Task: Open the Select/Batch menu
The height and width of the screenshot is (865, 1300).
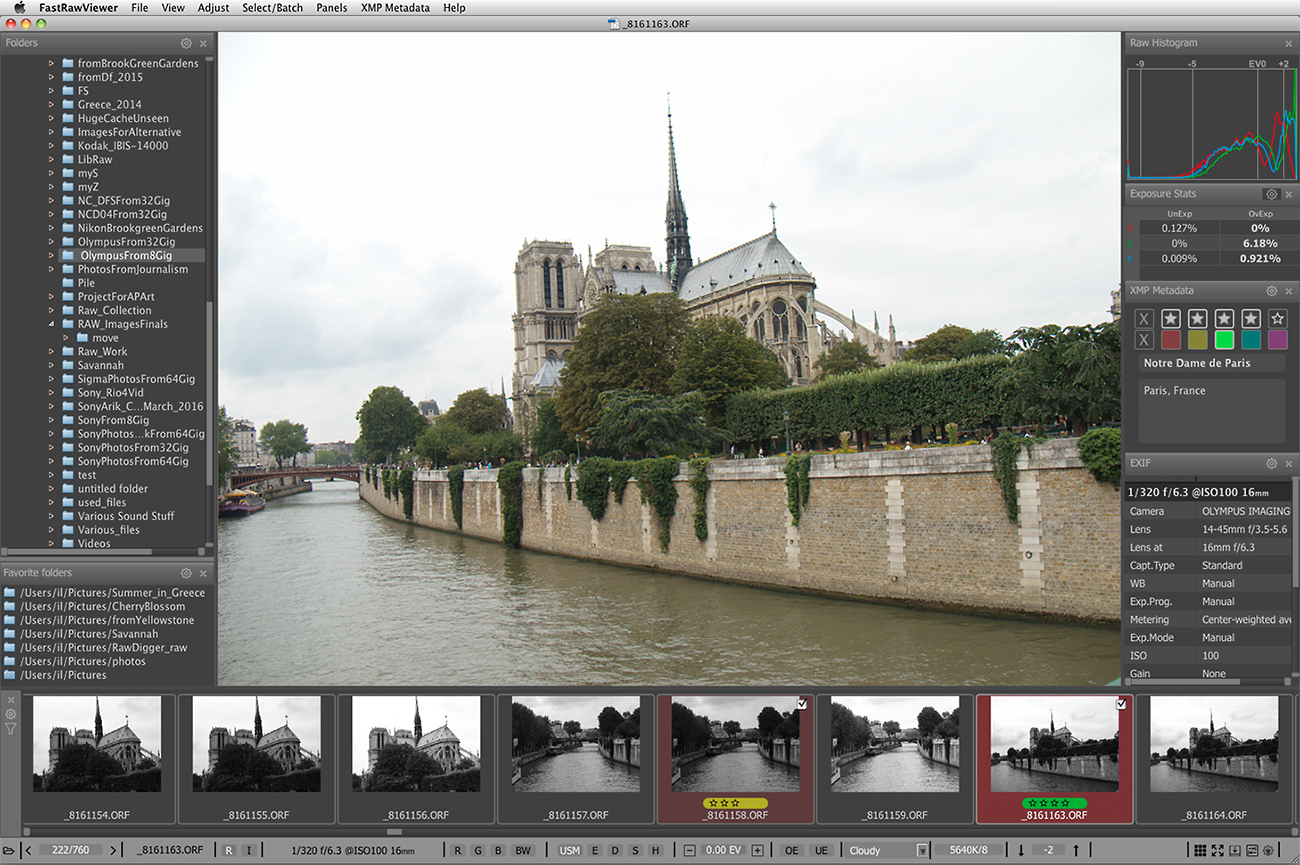Action: pyautogui.click(x=272, y=8)
